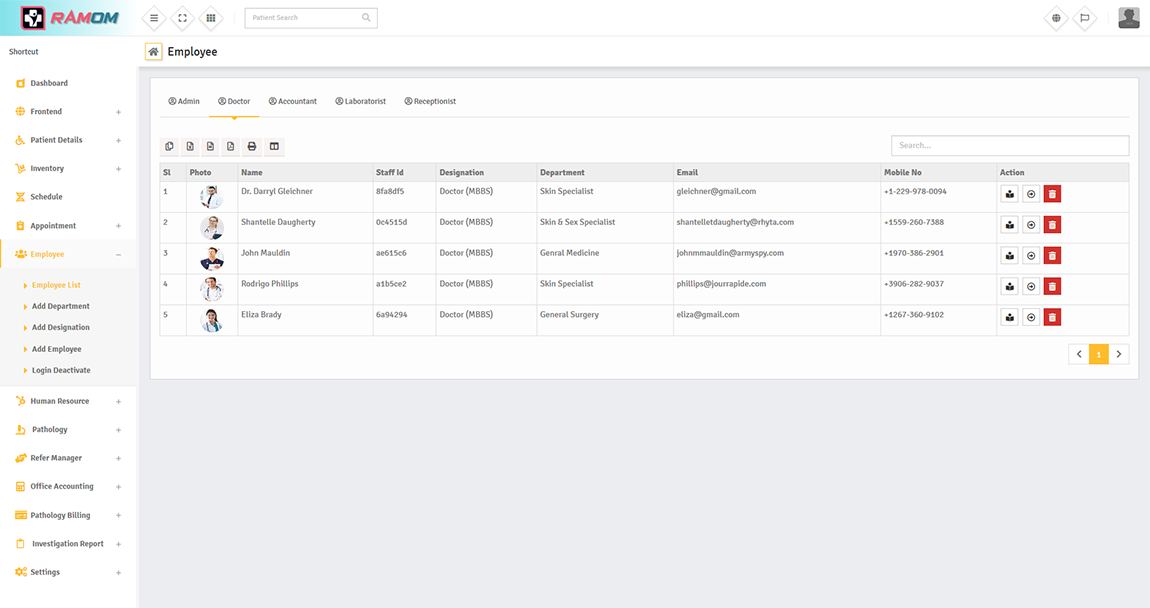The height and width of the screenshot is (608, 1150).
Task: Print the employee table
Action: [x=252, y=147]
